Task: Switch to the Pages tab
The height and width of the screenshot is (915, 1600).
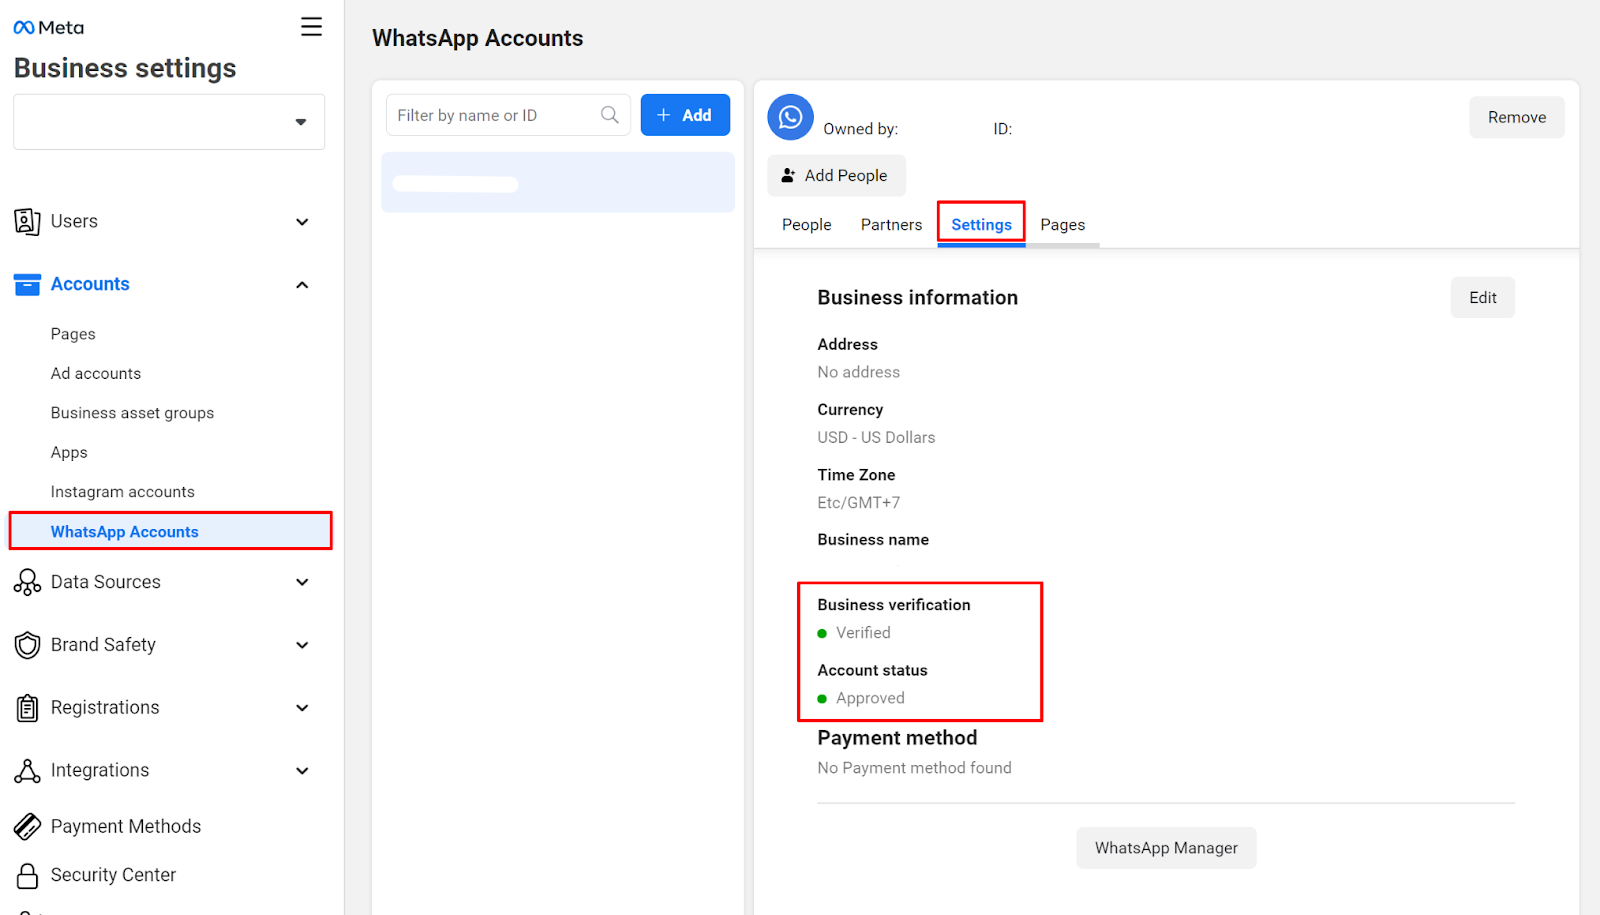Action: click(1062, 225)
